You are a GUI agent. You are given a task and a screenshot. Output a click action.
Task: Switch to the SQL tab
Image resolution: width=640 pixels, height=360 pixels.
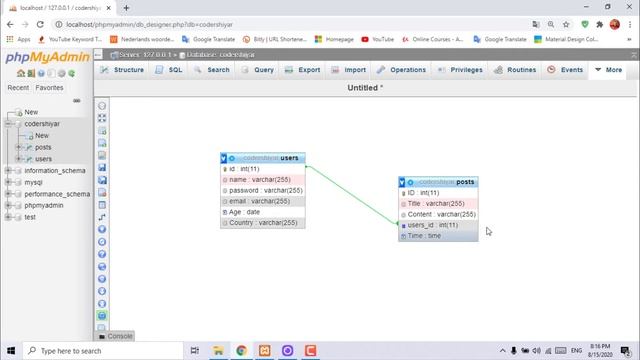point(169,70)
